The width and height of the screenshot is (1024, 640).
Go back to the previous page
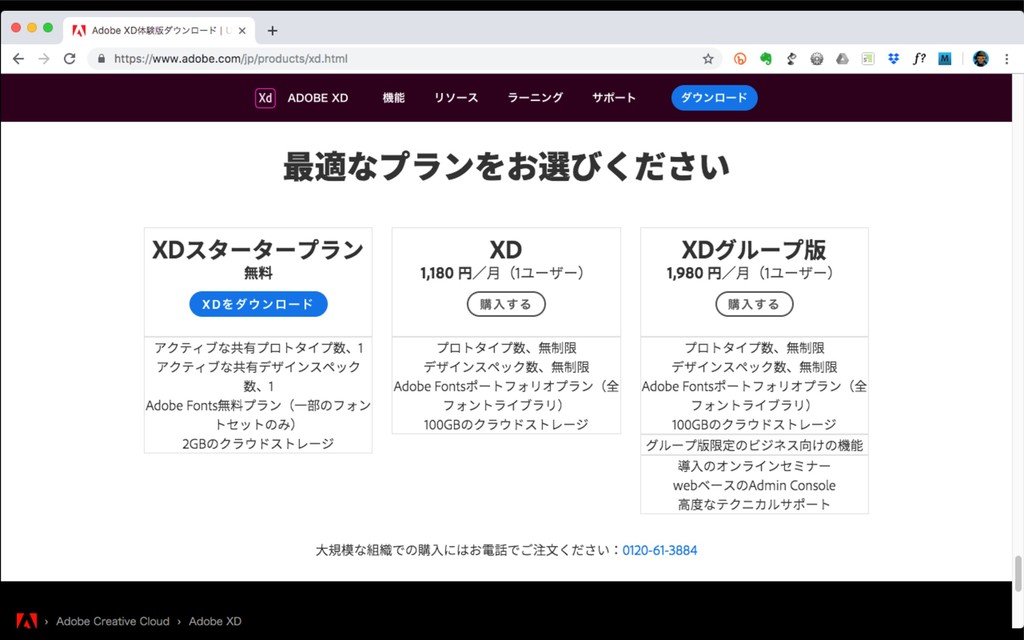[18, 59]
